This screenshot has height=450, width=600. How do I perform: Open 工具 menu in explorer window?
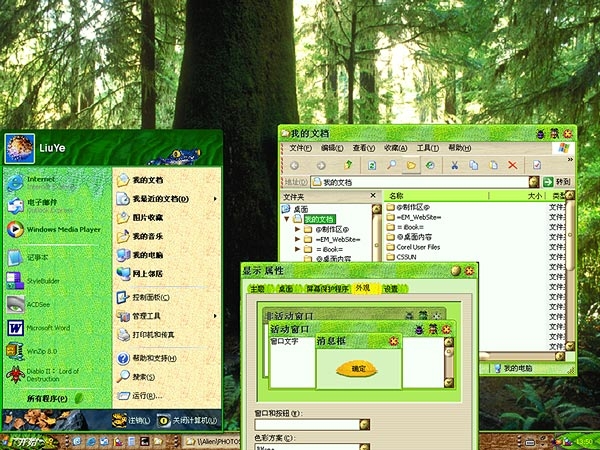(x=427, y=148)
